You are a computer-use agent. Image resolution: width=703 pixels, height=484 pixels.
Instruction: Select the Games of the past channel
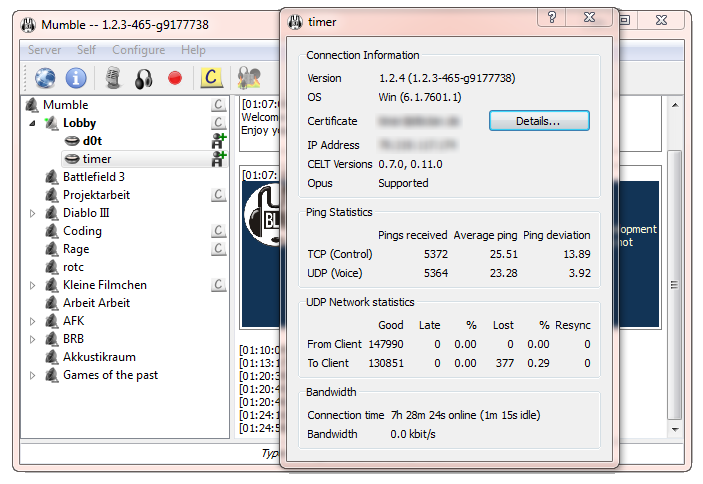point(110,375)
